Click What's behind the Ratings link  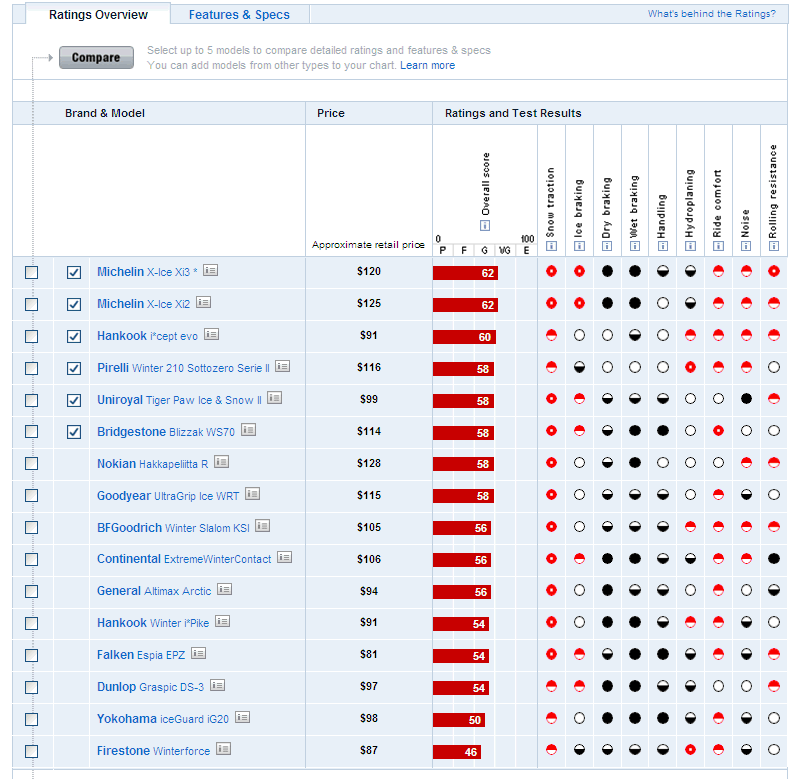(x=711, y=14)
